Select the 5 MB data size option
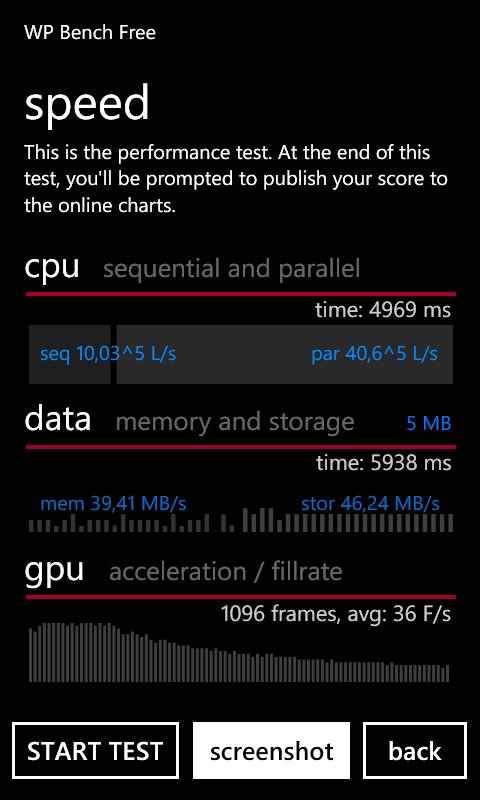Viewport: 480px width, 800px height. pos(428,423)
